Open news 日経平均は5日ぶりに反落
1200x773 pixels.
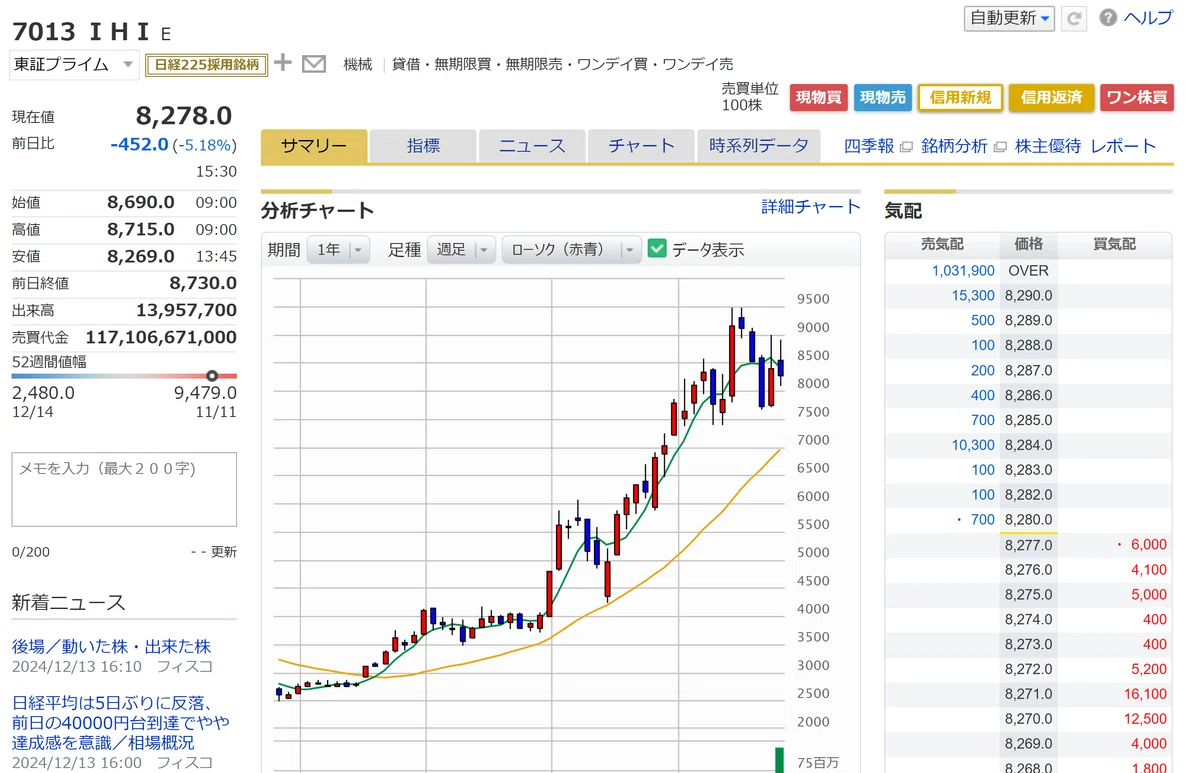point(121,722)
